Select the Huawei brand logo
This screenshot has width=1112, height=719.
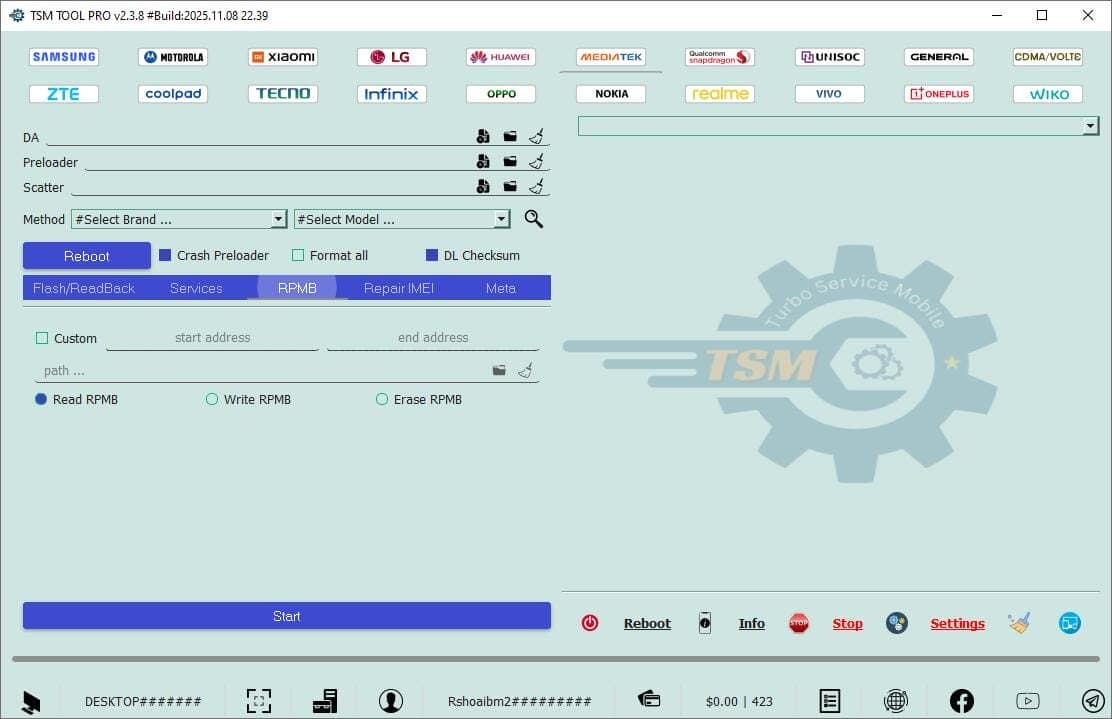coord(501,57)
